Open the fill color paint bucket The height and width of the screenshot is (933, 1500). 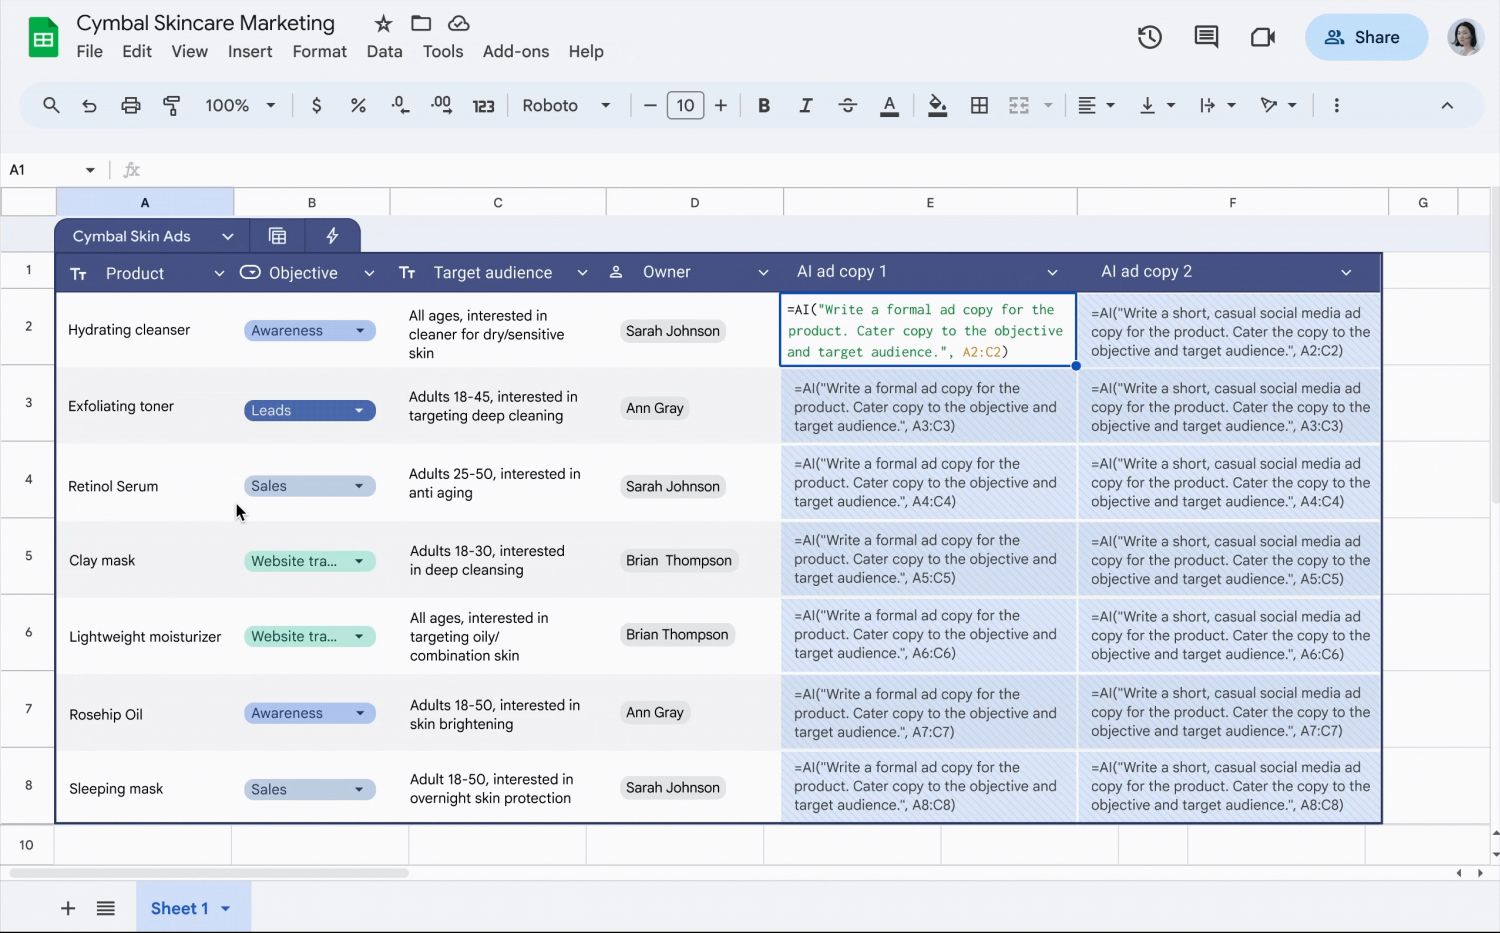point(937,106)
